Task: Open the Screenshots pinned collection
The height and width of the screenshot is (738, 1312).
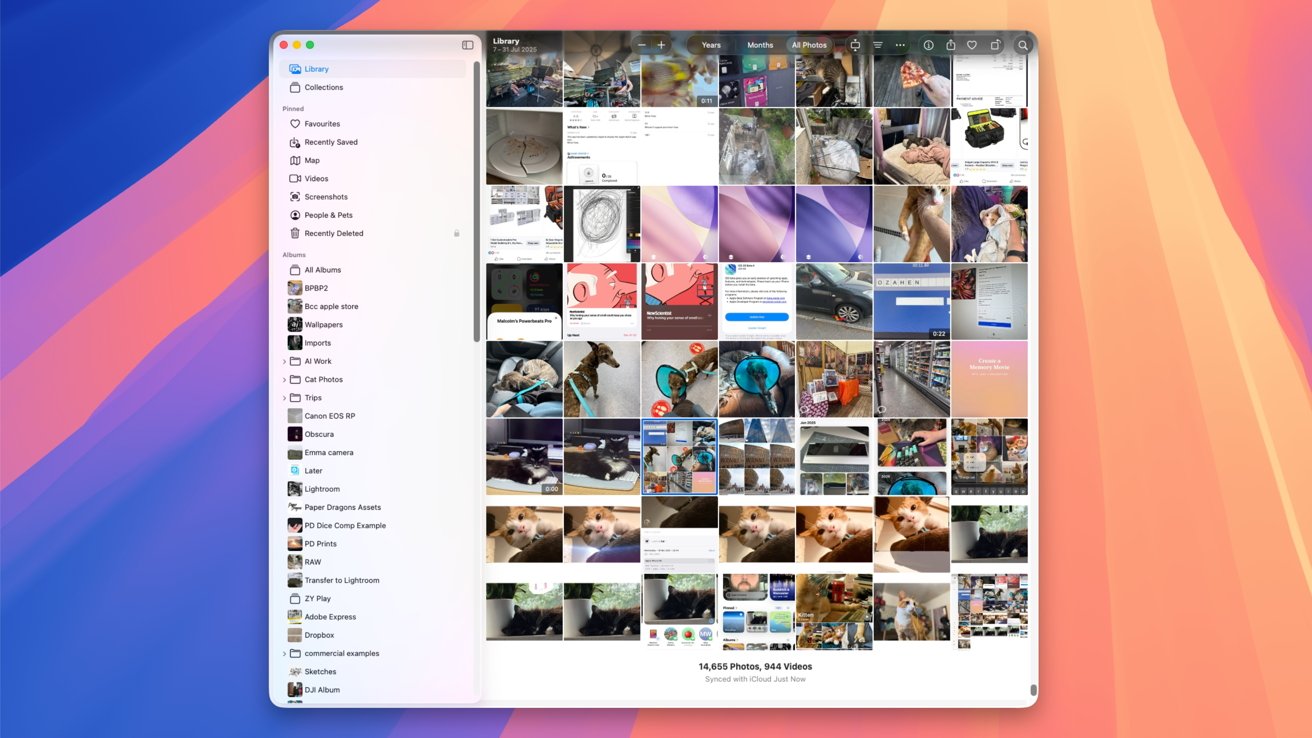Action: [x=326, y=197]
